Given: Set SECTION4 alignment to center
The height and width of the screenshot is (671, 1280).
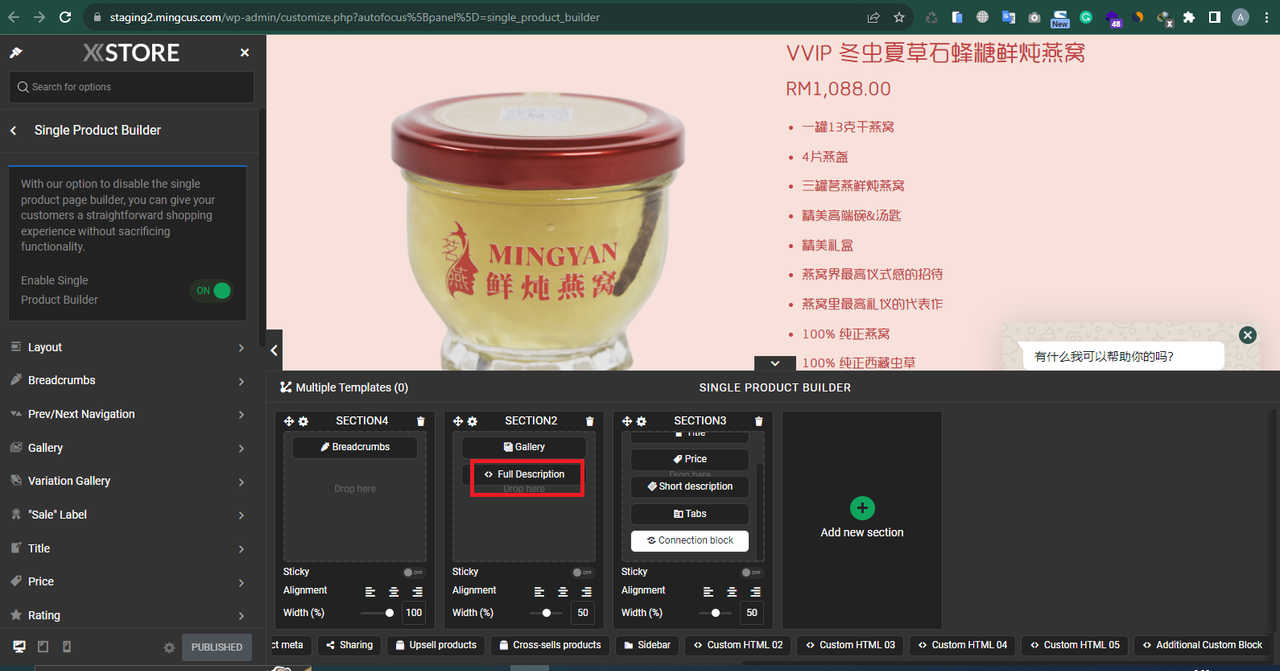Looking at the screenshot, I should click(394, 592).
